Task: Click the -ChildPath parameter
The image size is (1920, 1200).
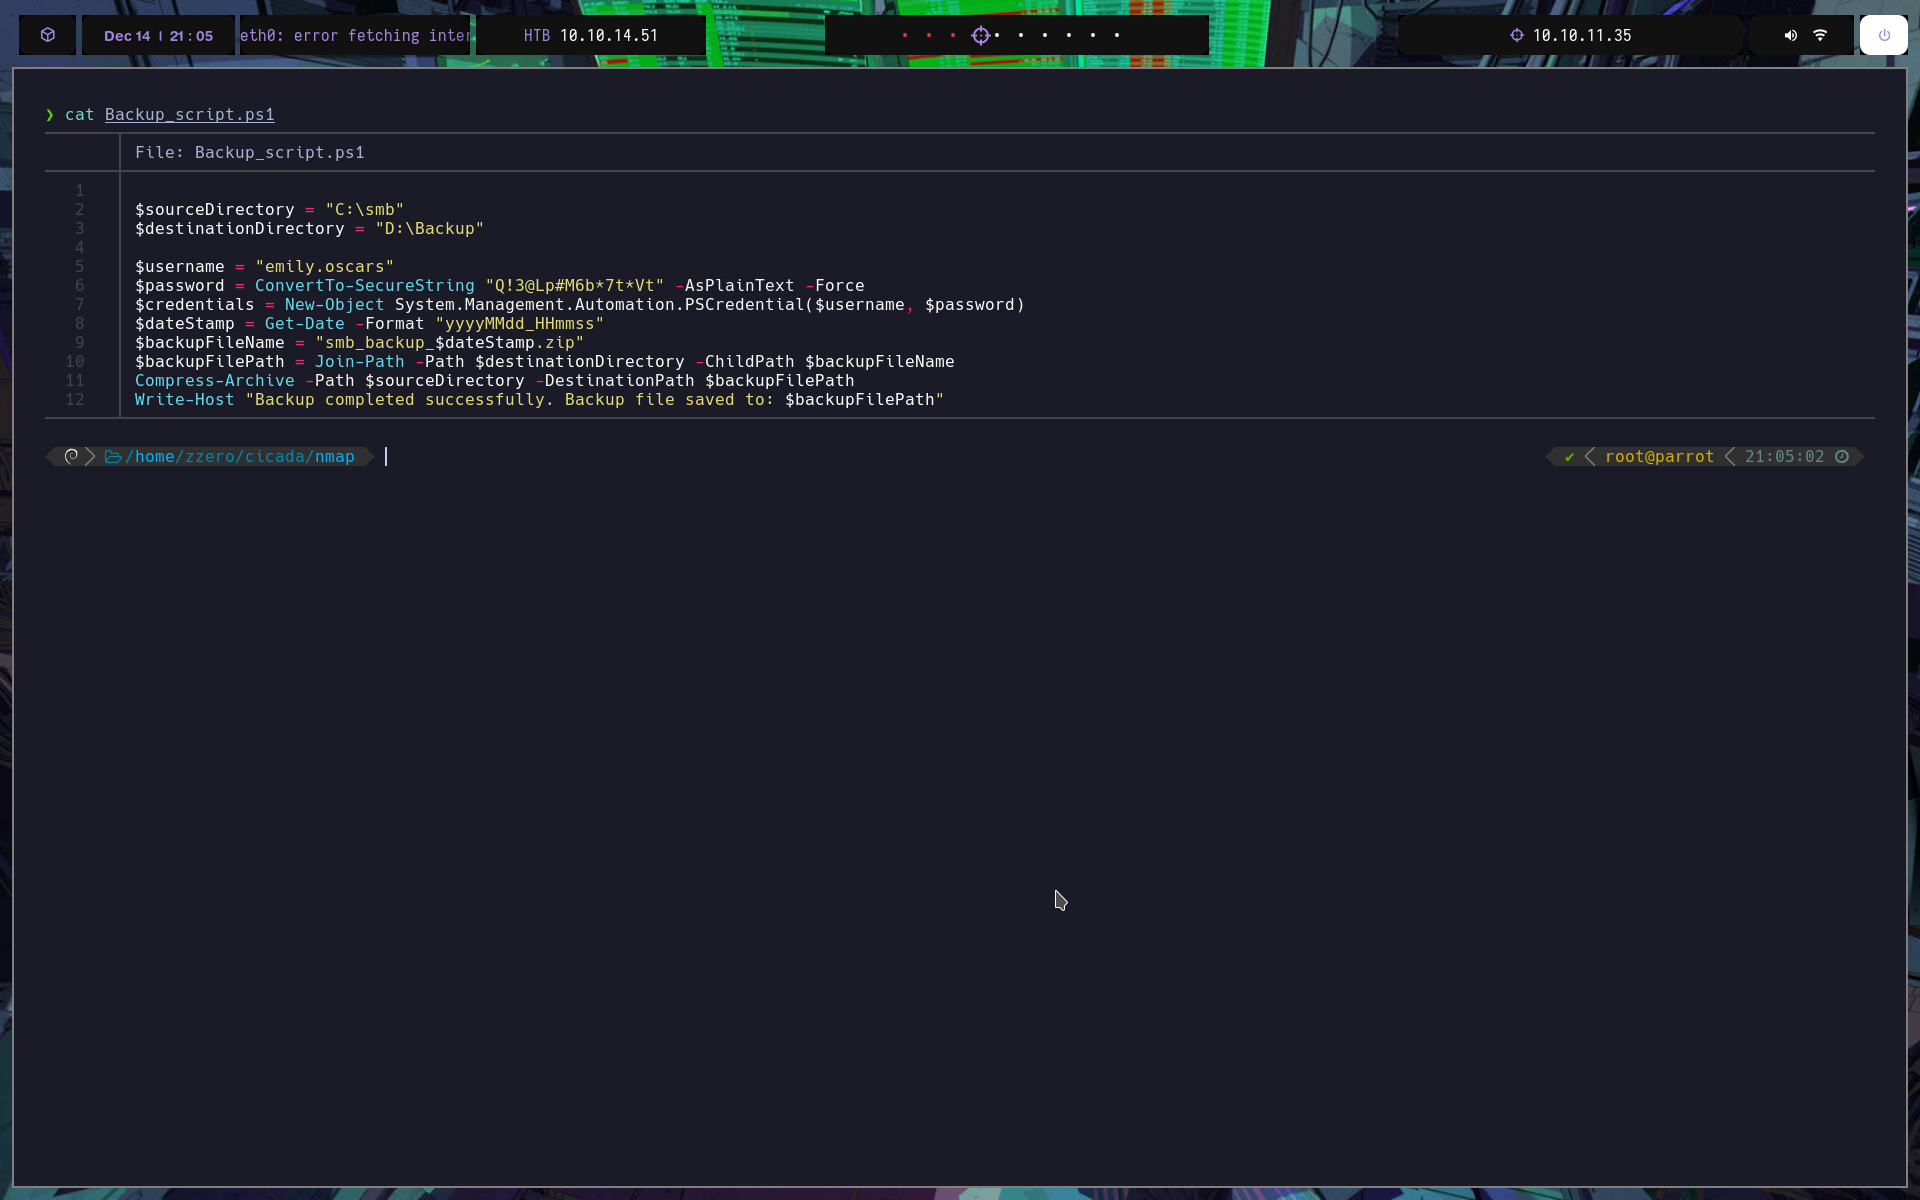Action: pyautogui.click(x=745, y=362)
